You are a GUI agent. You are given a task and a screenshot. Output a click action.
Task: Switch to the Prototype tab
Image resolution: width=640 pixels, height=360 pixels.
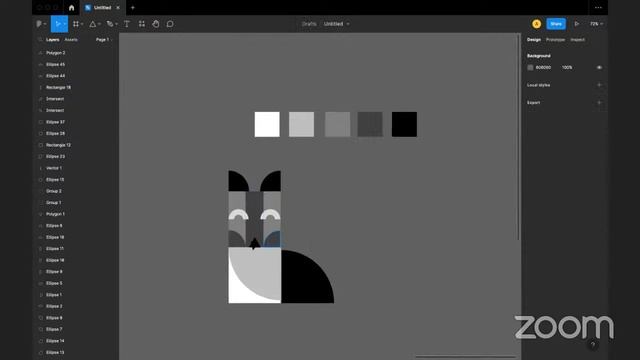(556, 40)
